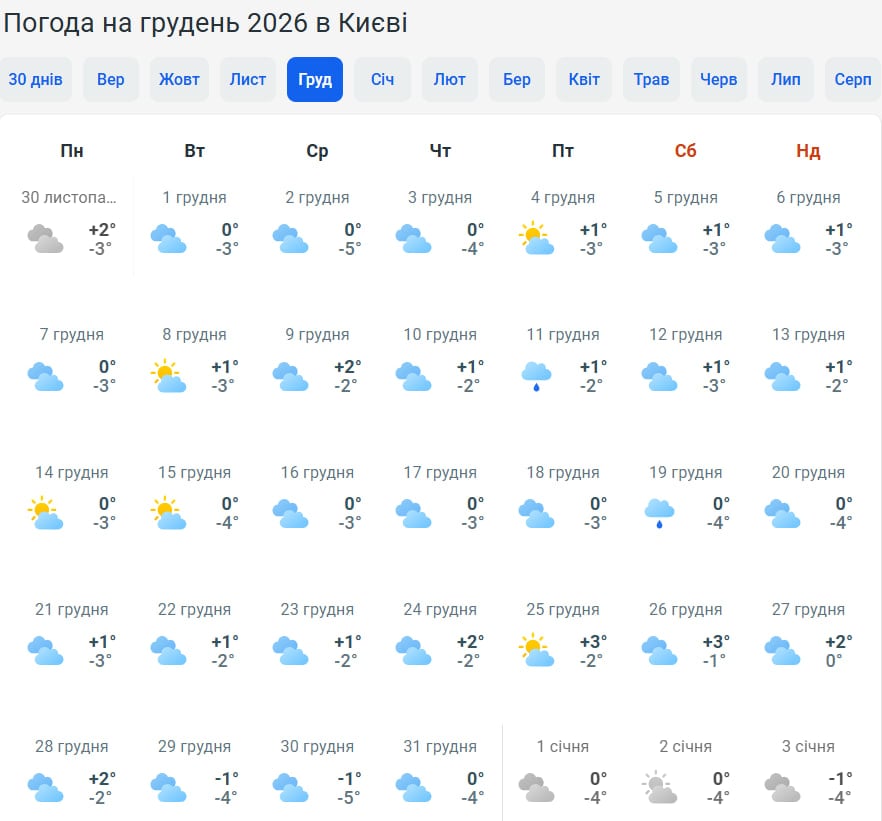Viewport: 882px width, 821px height.
Task: Open the 29 грудня day forecast
Action: pyautogui.click(x=194, y=772)
